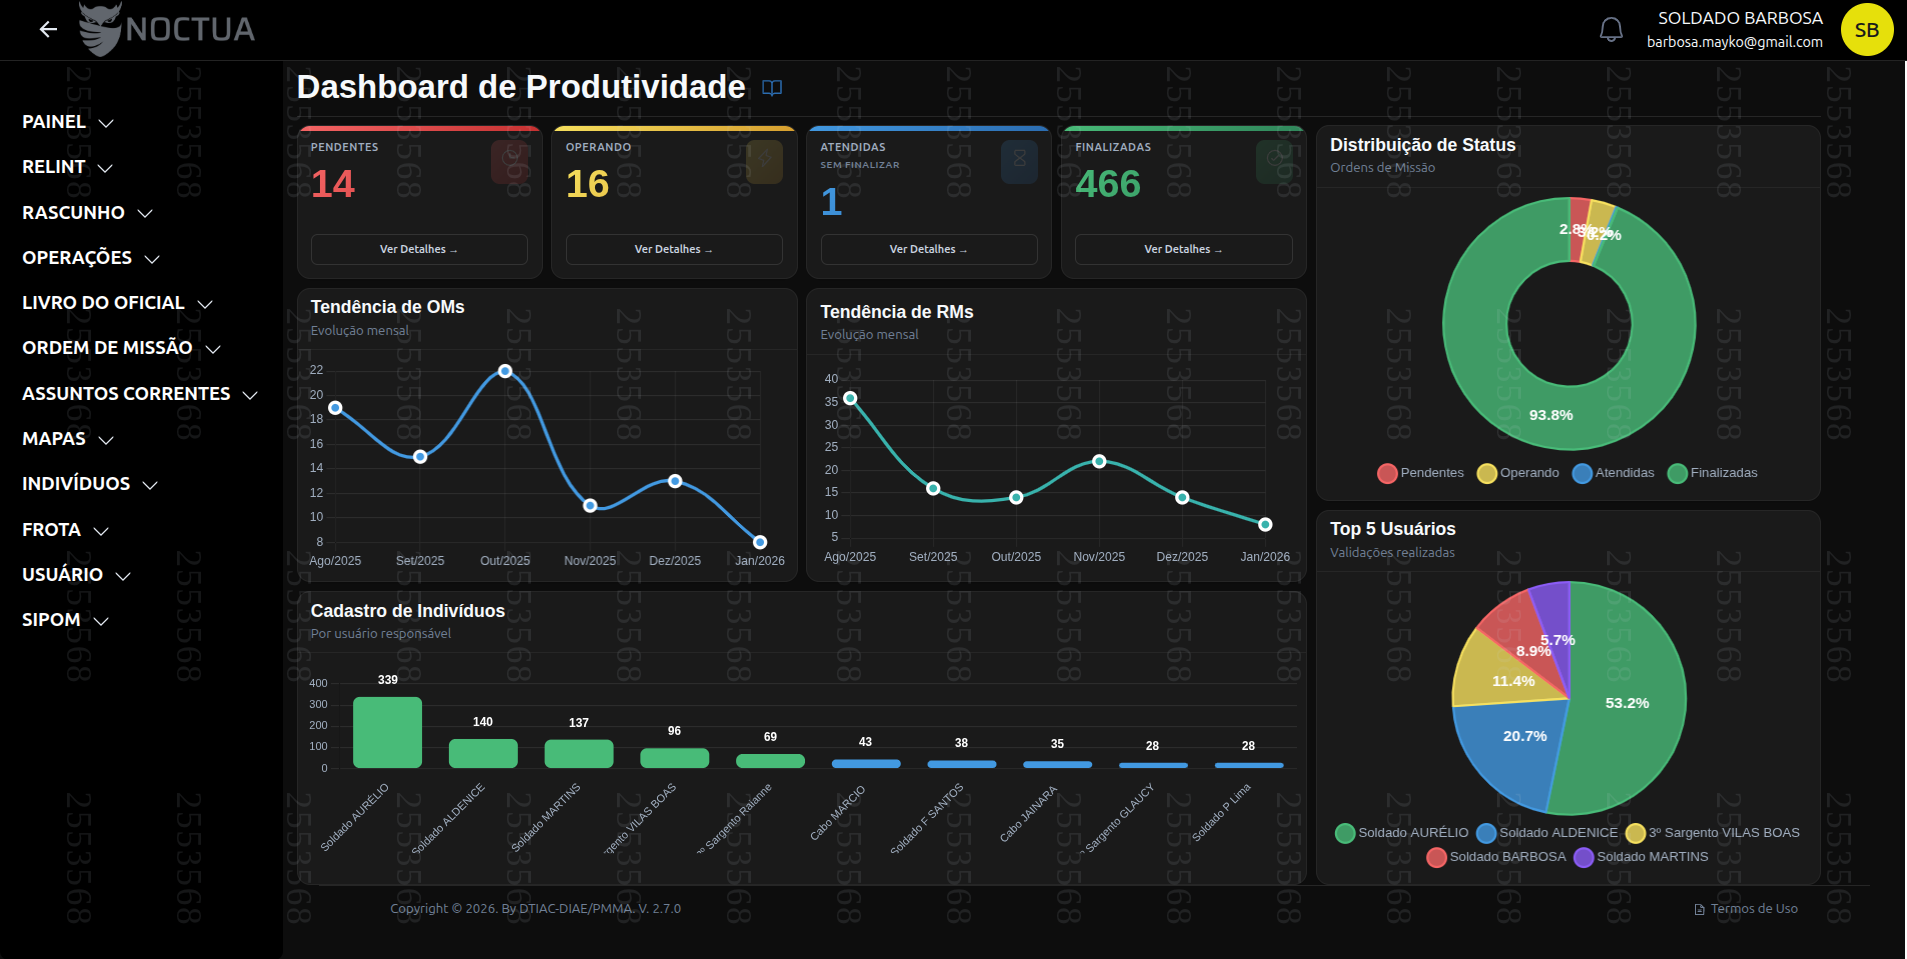The image size is (1907, 959).
Task: Open the notifications bell
Action: [1610, 30]
